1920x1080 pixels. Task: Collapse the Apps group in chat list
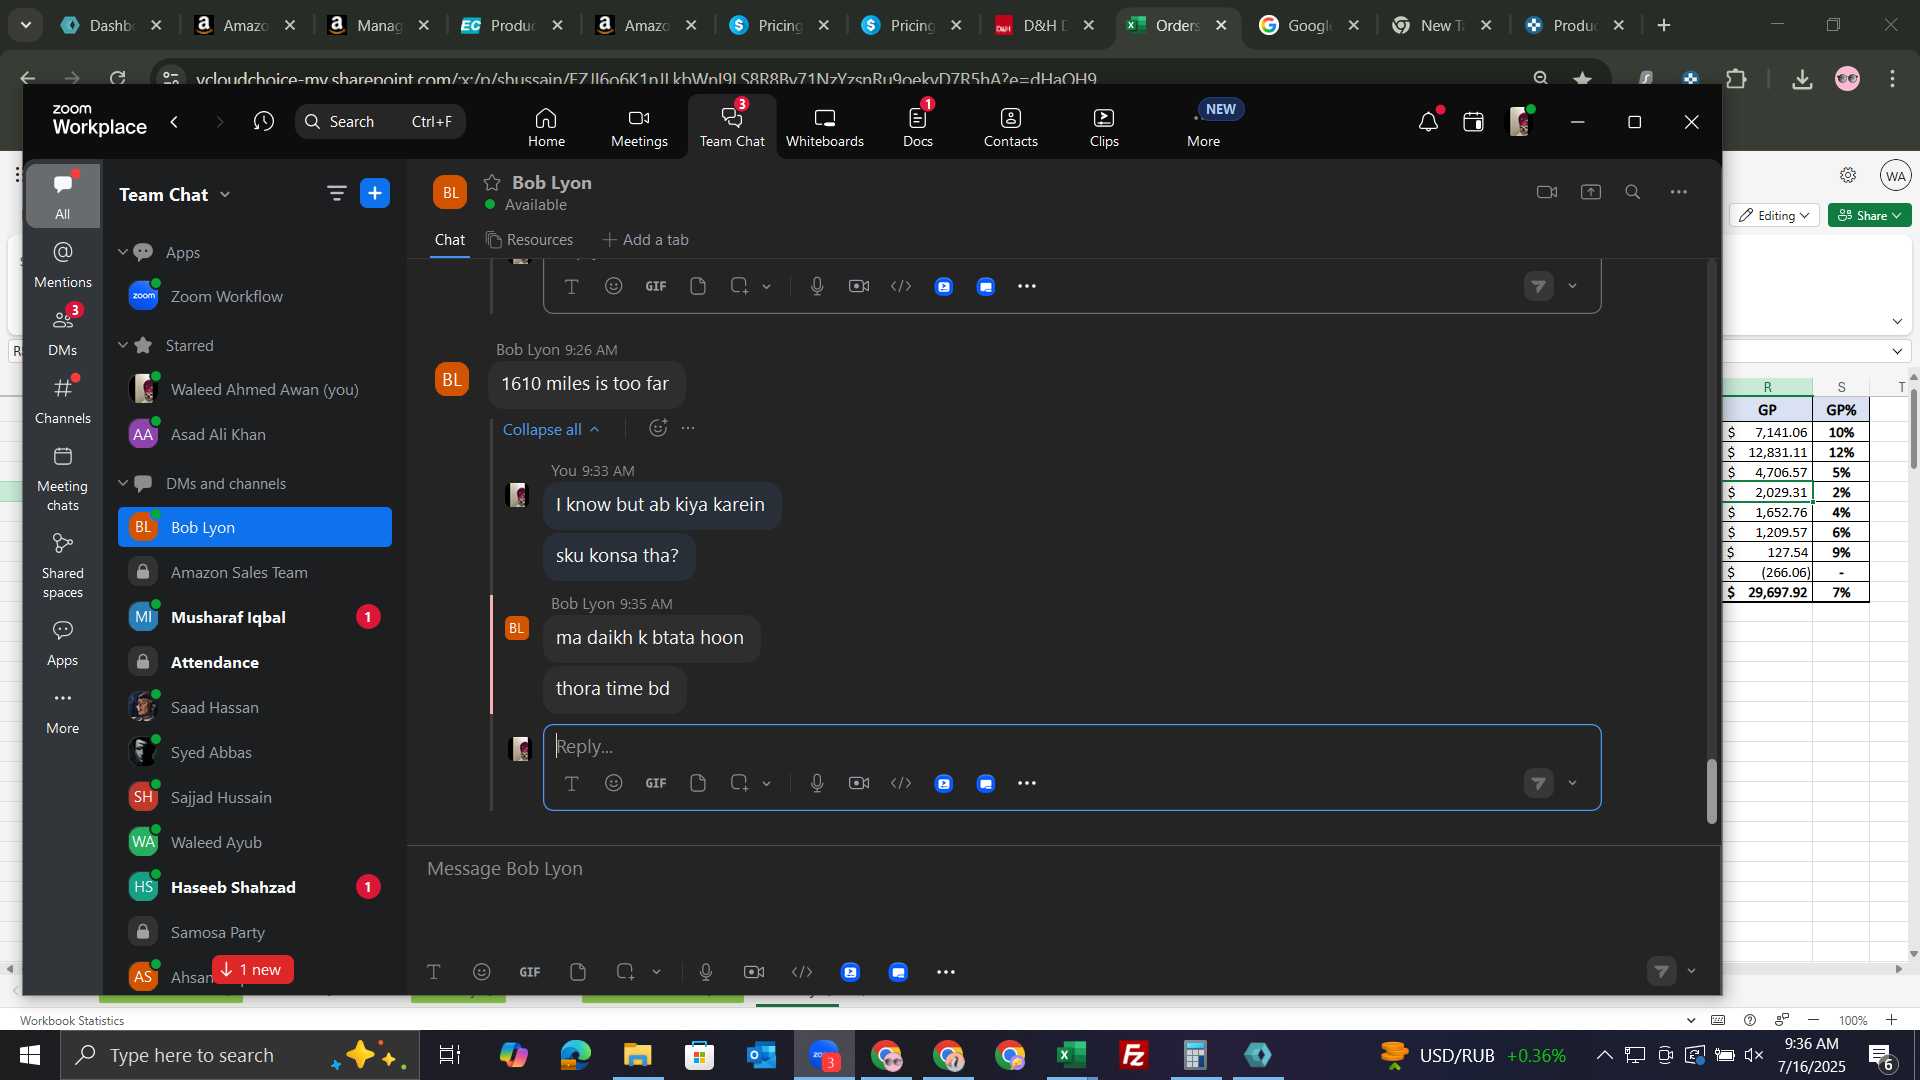[x=123, y=252]
